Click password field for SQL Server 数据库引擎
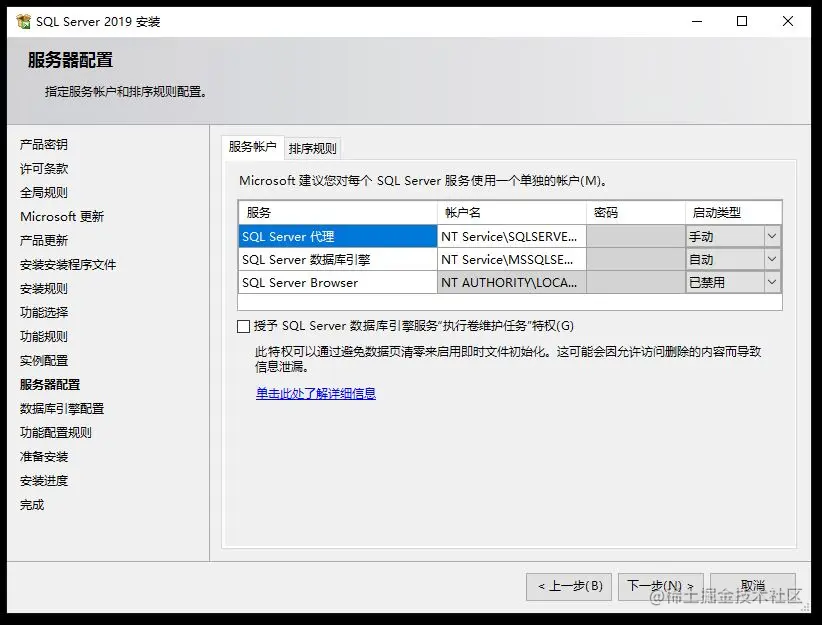Image resolution: width=822 pixels, height=625 pixels. (x=635, y=260)
